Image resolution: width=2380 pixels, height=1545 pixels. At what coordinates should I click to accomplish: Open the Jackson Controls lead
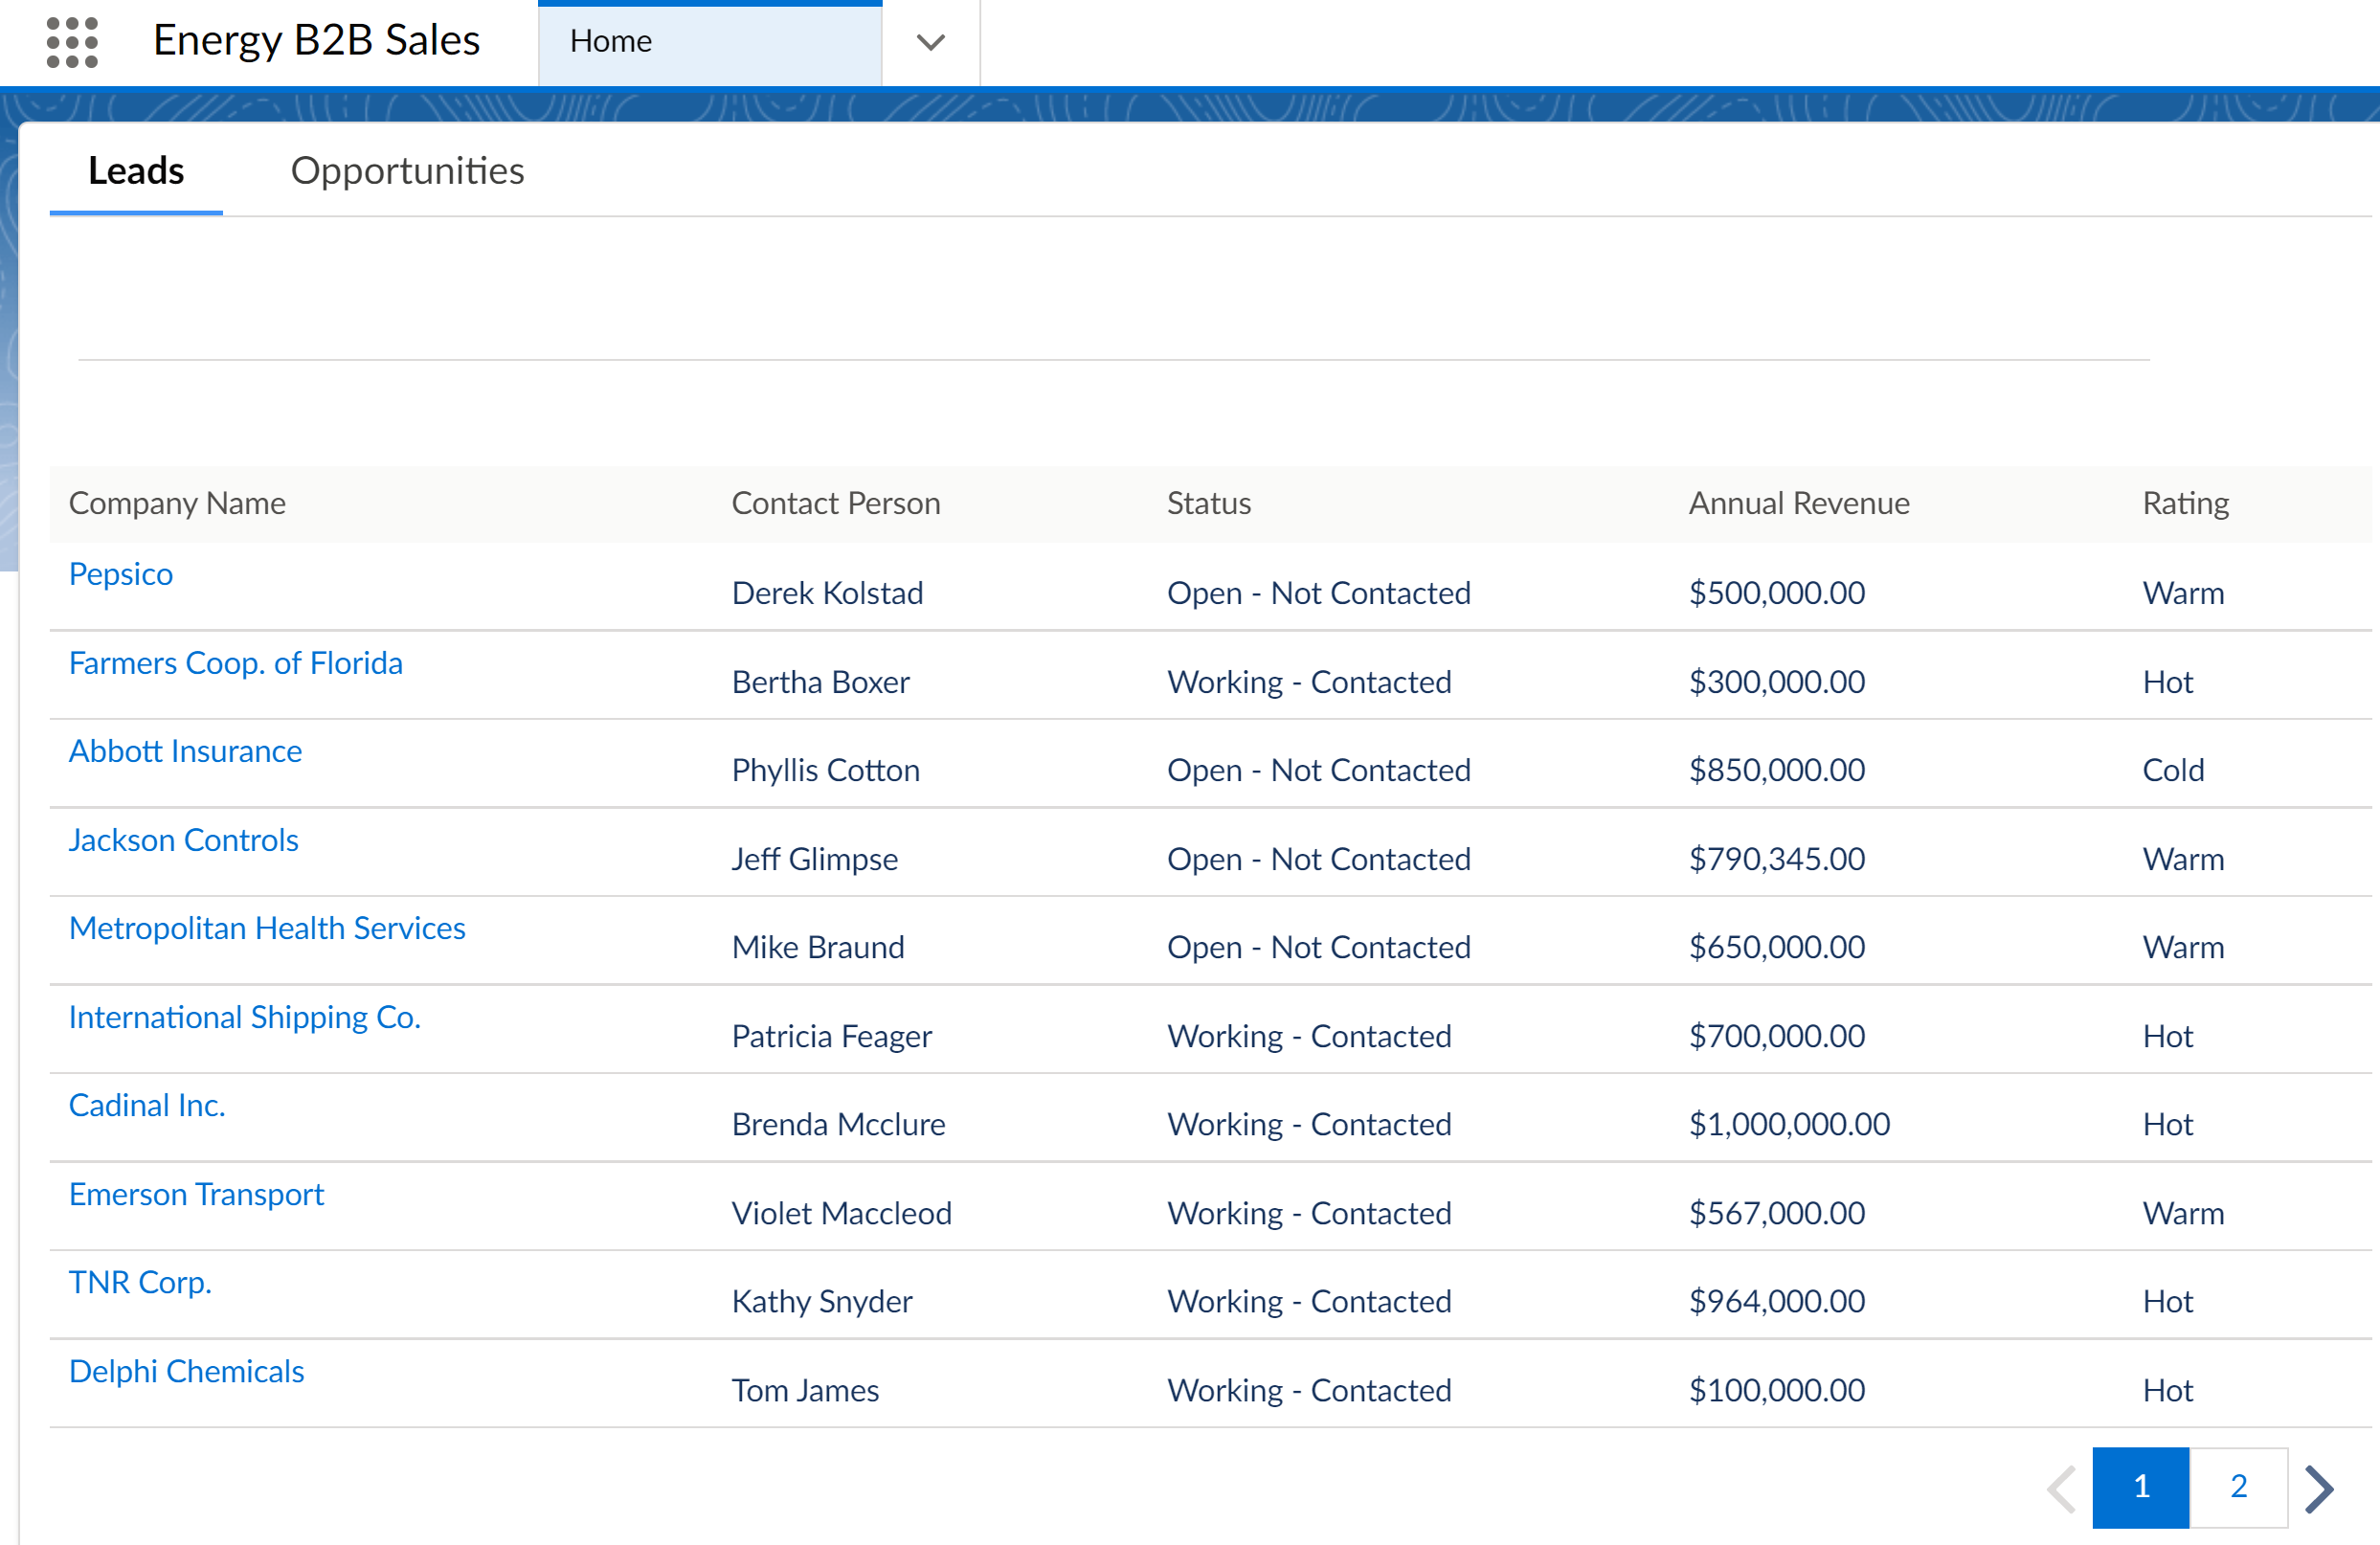(184, 840)
